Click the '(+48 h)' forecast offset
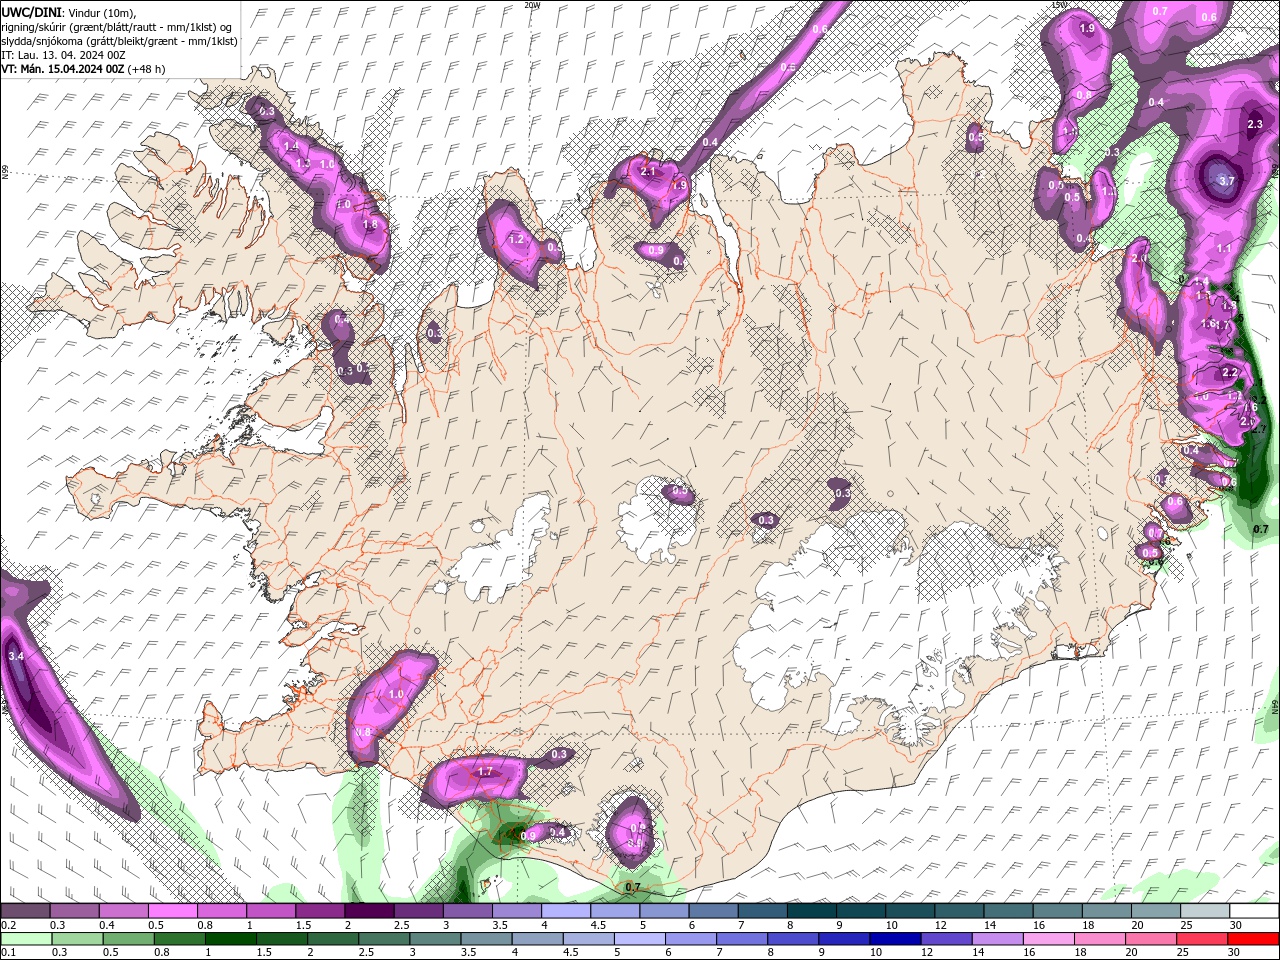The height and width of the screenshot is (960, 1280). (146, 69)
